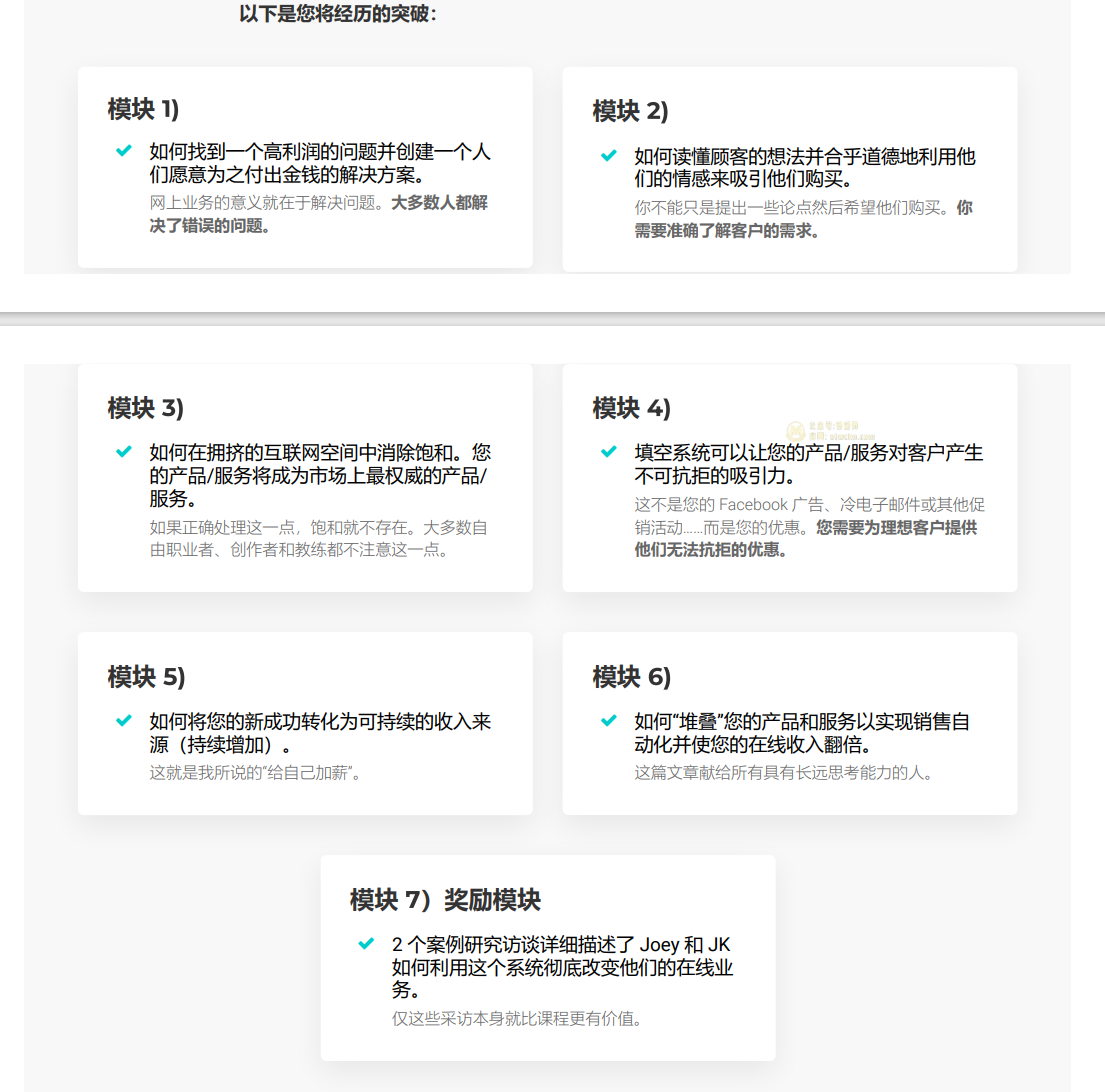Click the 模块 5) heading text

pos(146,676)
